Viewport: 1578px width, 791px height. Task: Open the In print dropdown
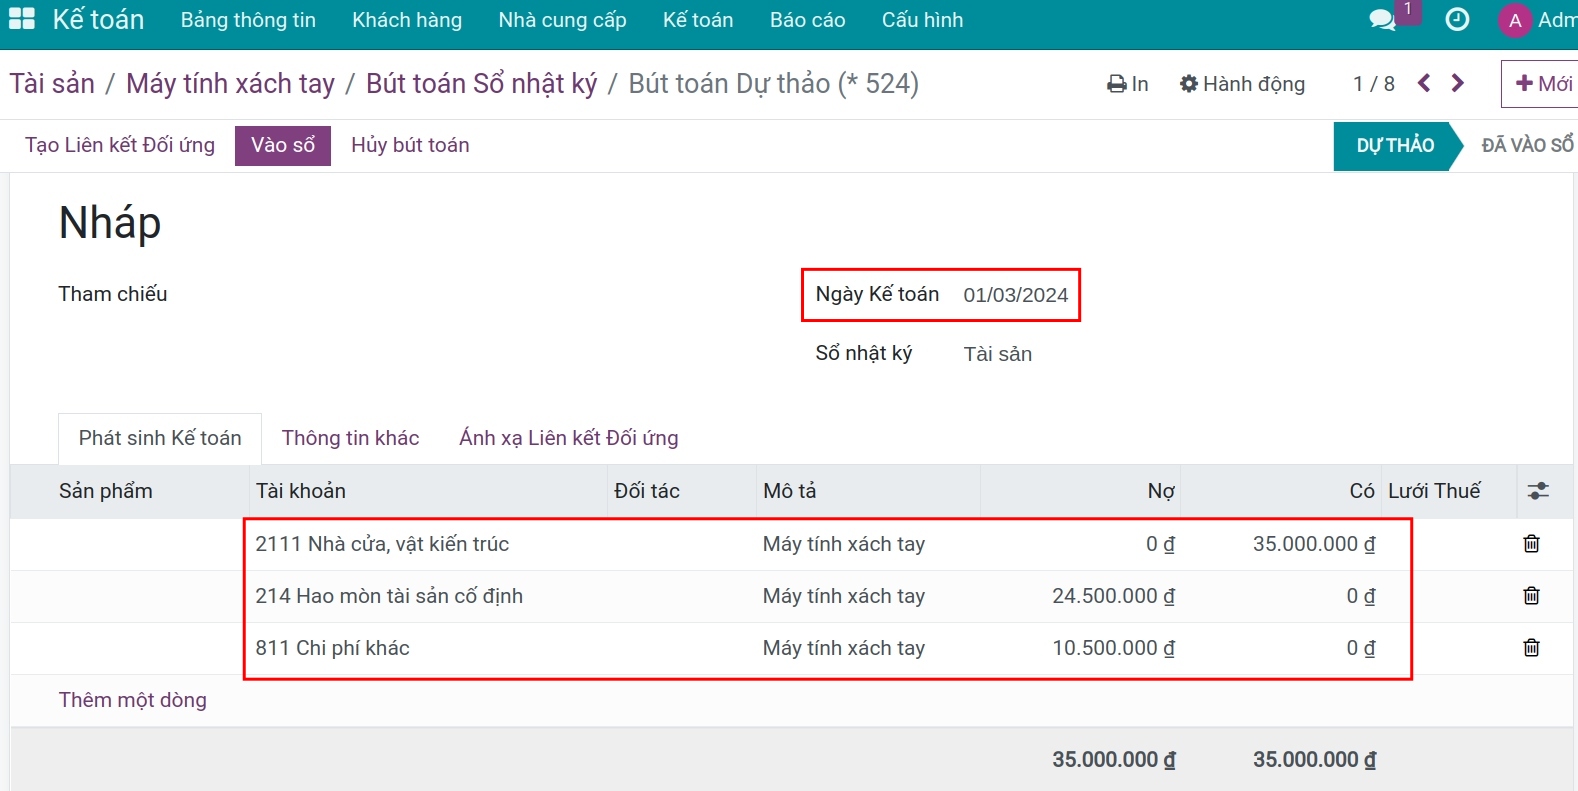click(1128, 84)
